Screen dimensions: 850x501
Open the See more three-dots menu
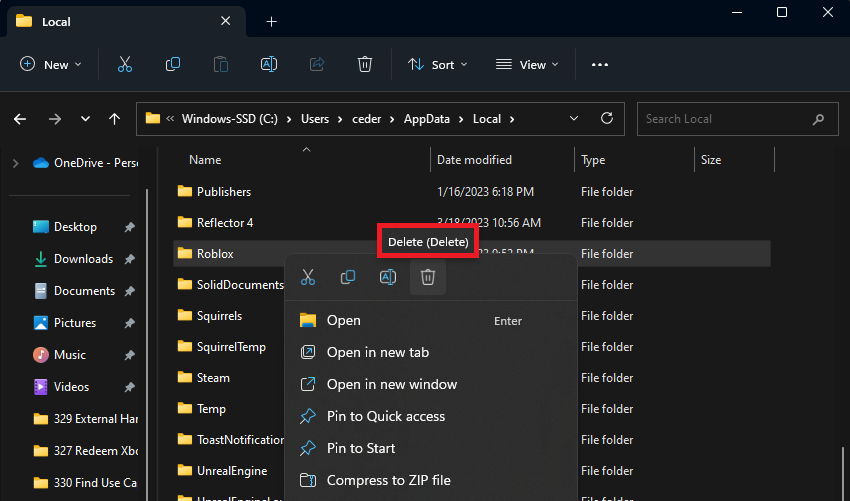pyautogui.click(x=600, y=64)
